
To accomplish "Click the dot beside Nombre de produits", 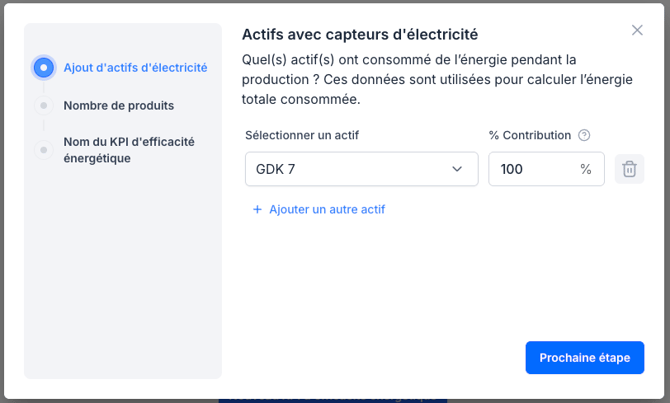I will (x=44, y=105).
